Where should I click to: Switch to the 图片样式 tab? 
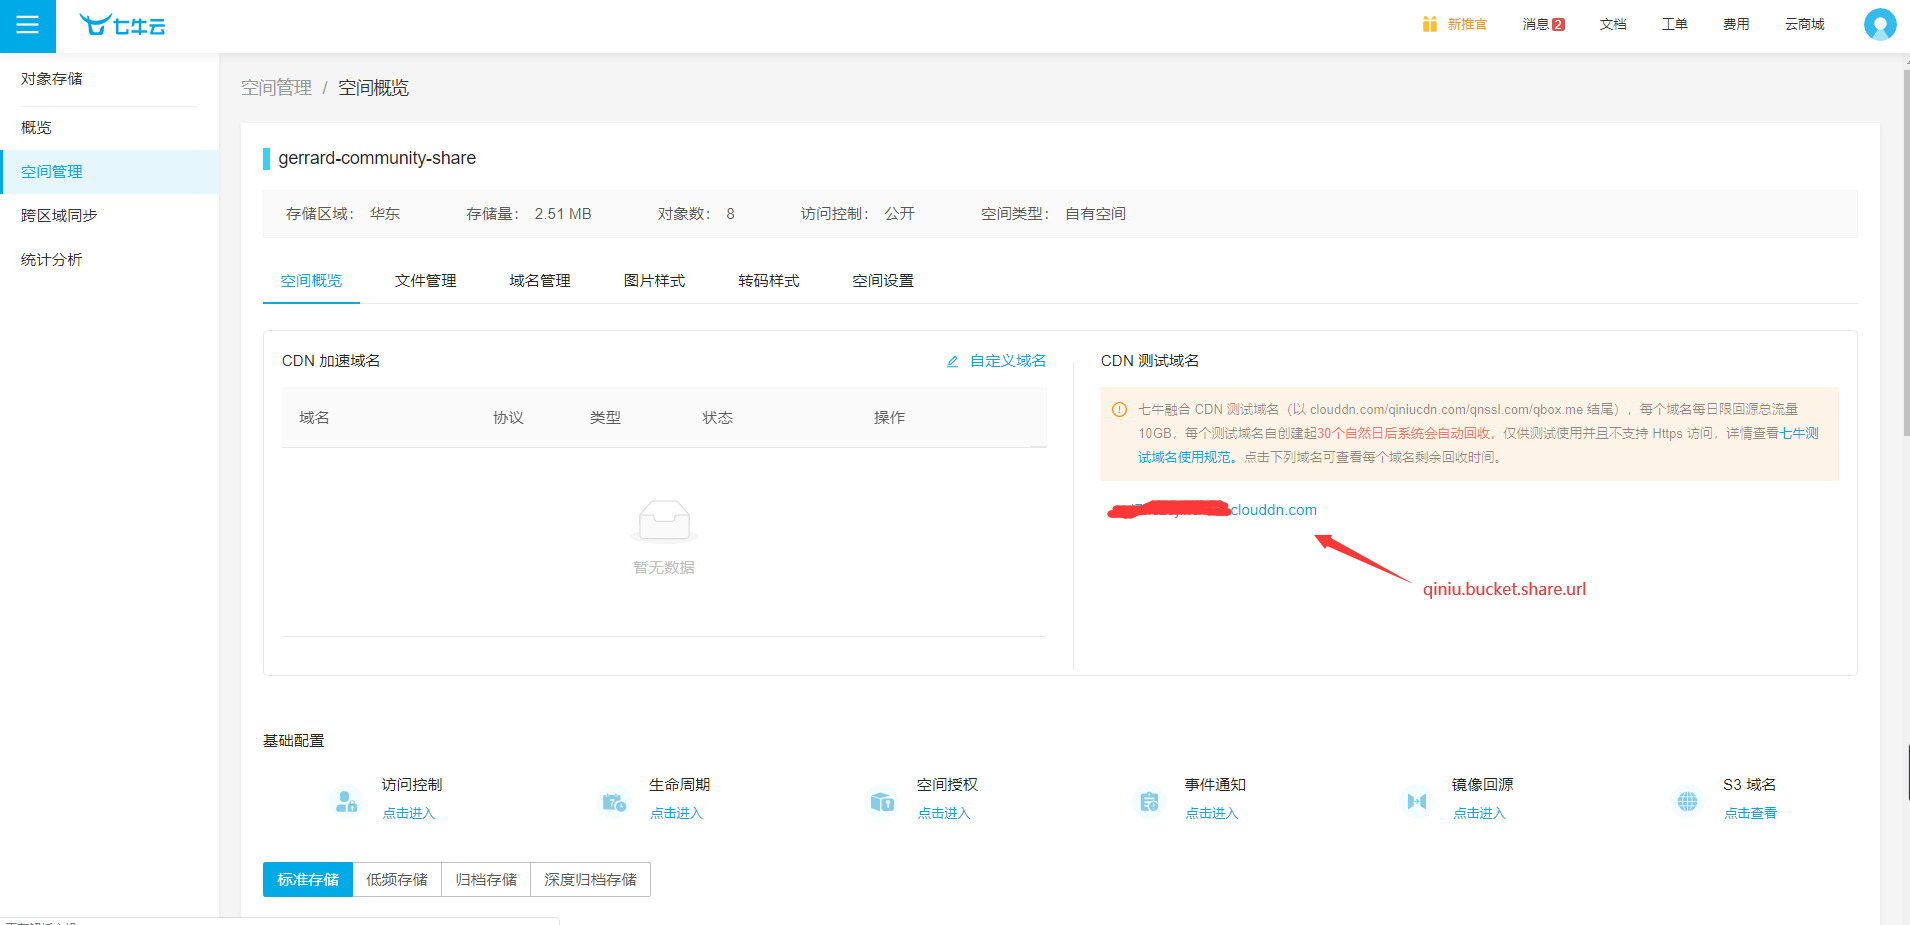point(655,281)
